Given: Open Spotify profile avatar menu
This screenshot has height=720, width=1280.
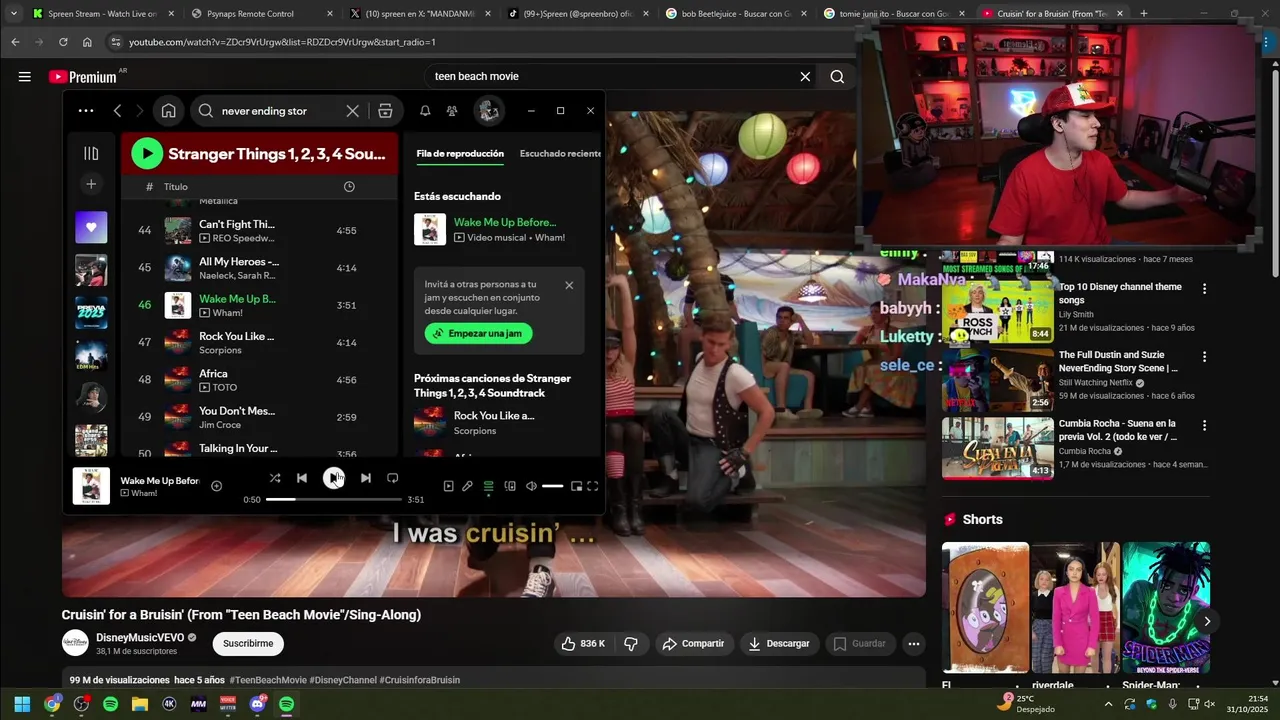Looking at the screenshot, I should (x=489, y=111).
